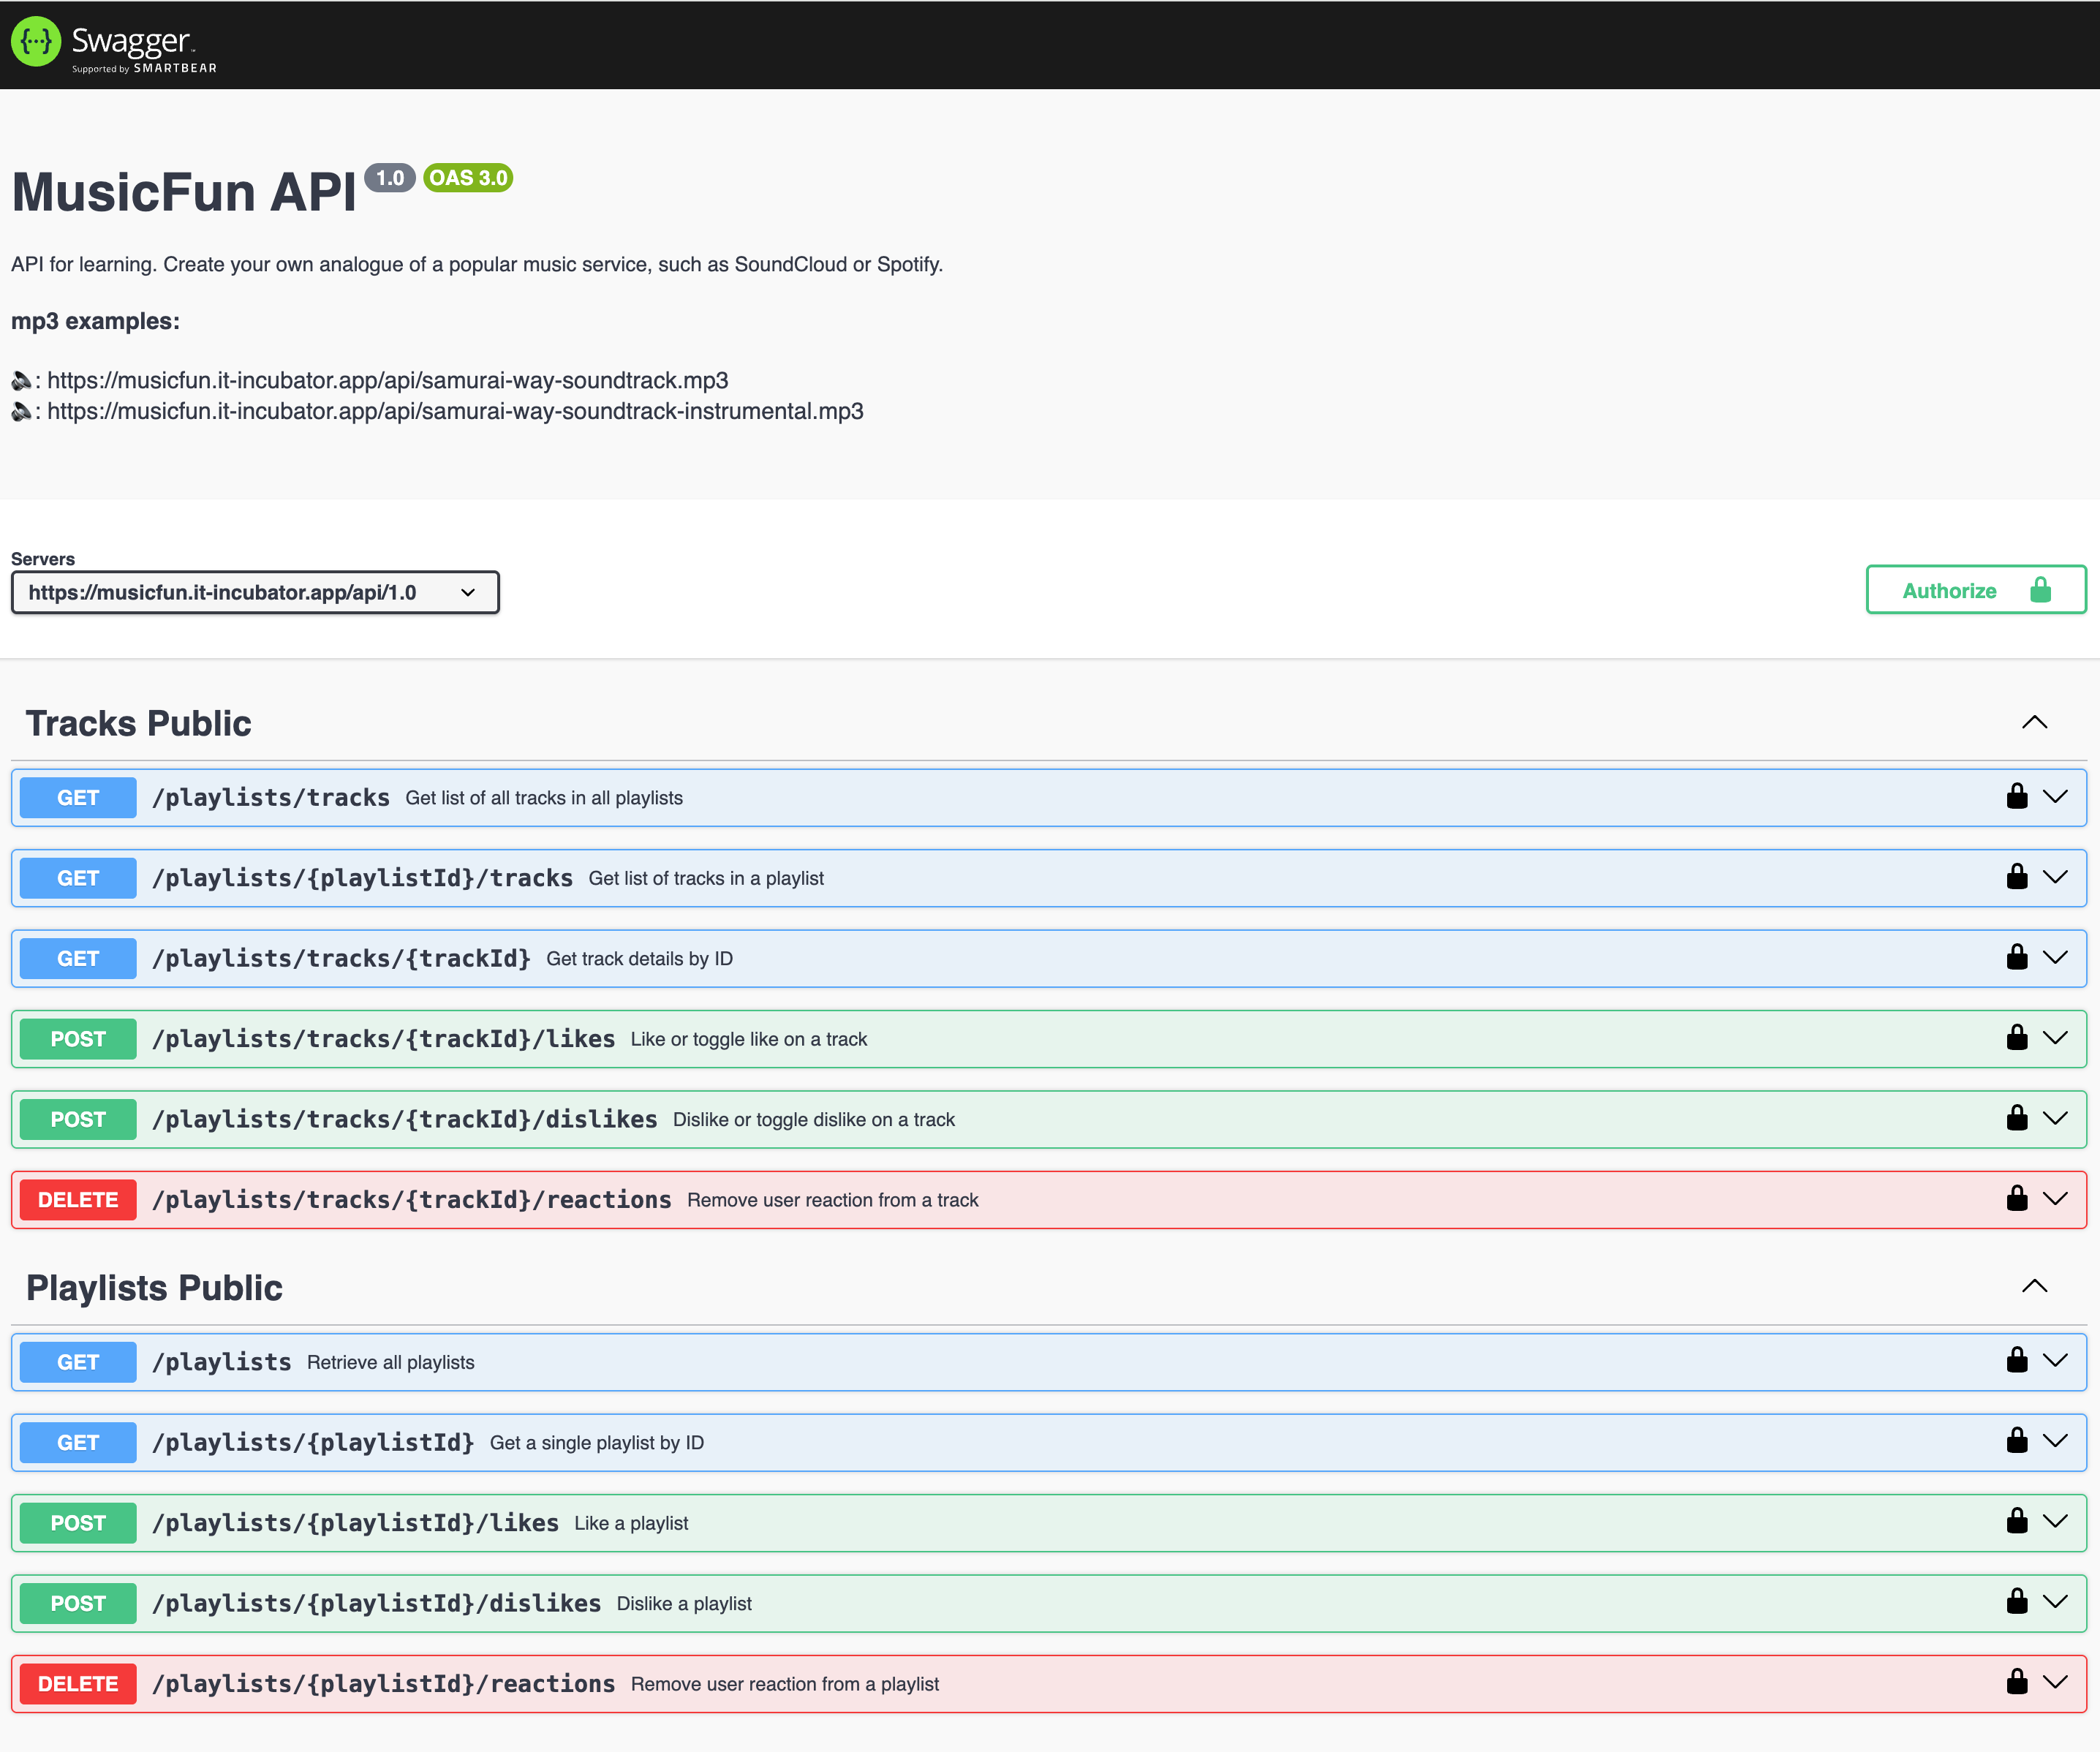Click lock icon on GET /playlists row
2100x1752 pixels.
pos(2016,1361)
